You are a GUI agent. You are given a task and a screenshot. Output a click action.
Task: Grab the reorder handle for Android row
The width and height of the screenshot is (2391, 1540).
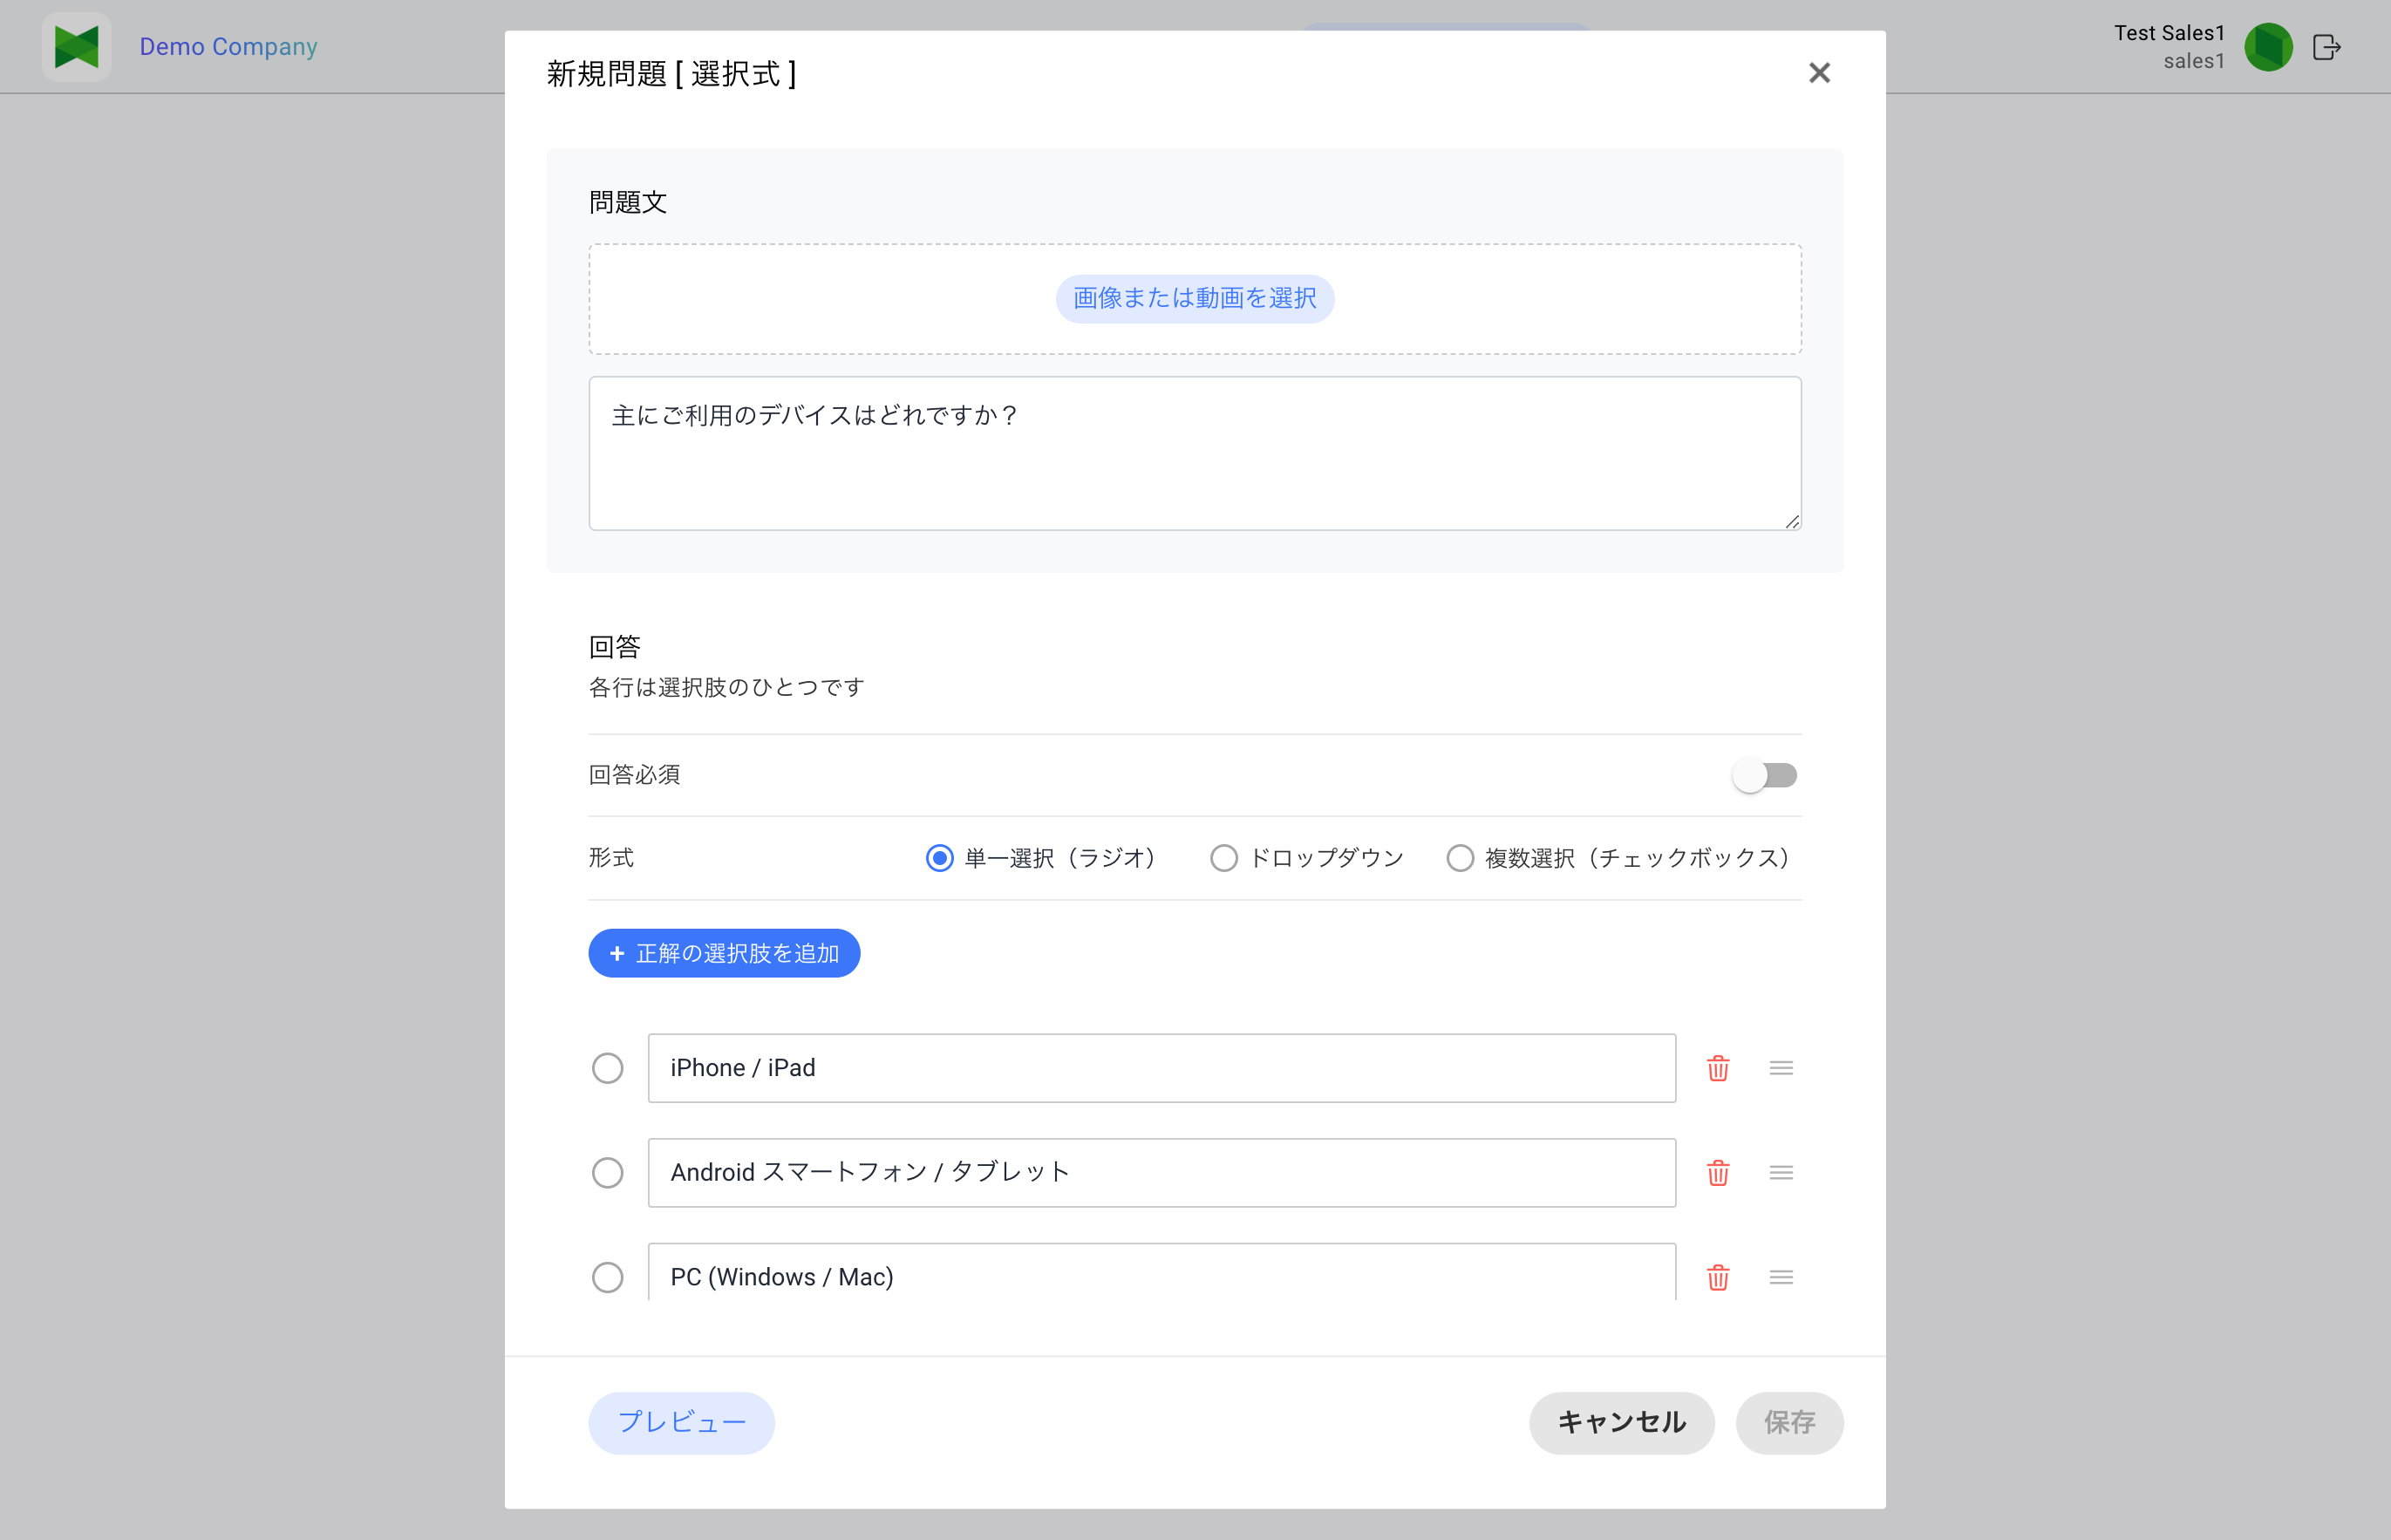coord(1781,1172)
